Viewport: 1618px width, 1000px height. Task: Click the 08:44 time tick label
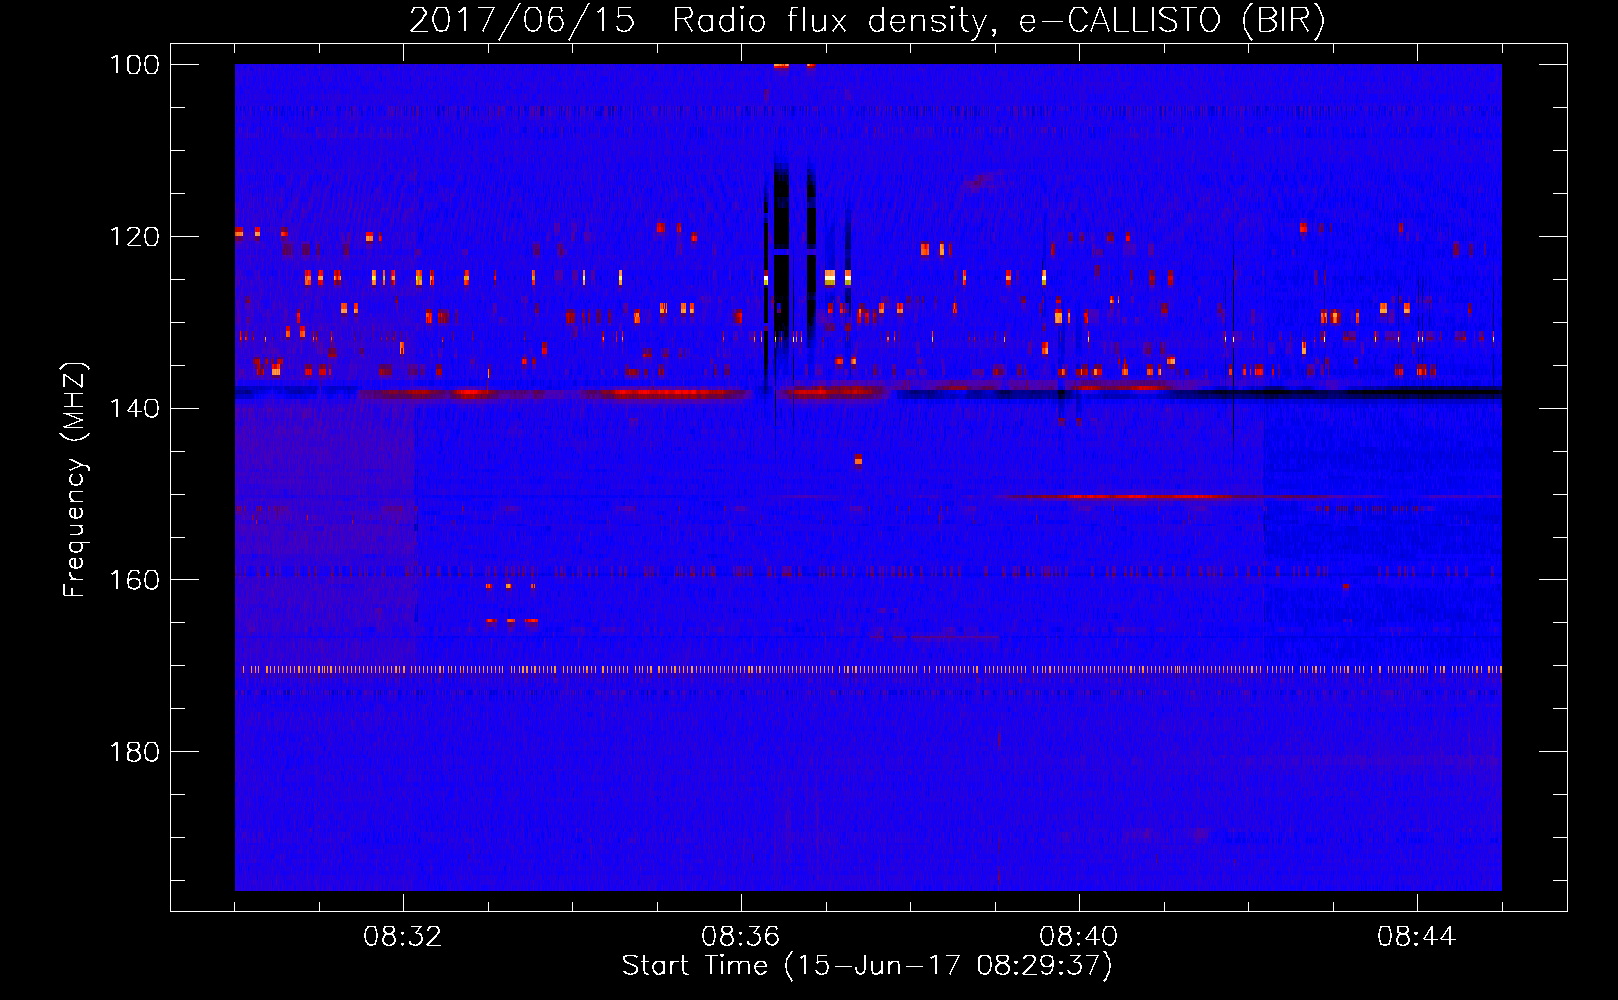[1417, 937]
